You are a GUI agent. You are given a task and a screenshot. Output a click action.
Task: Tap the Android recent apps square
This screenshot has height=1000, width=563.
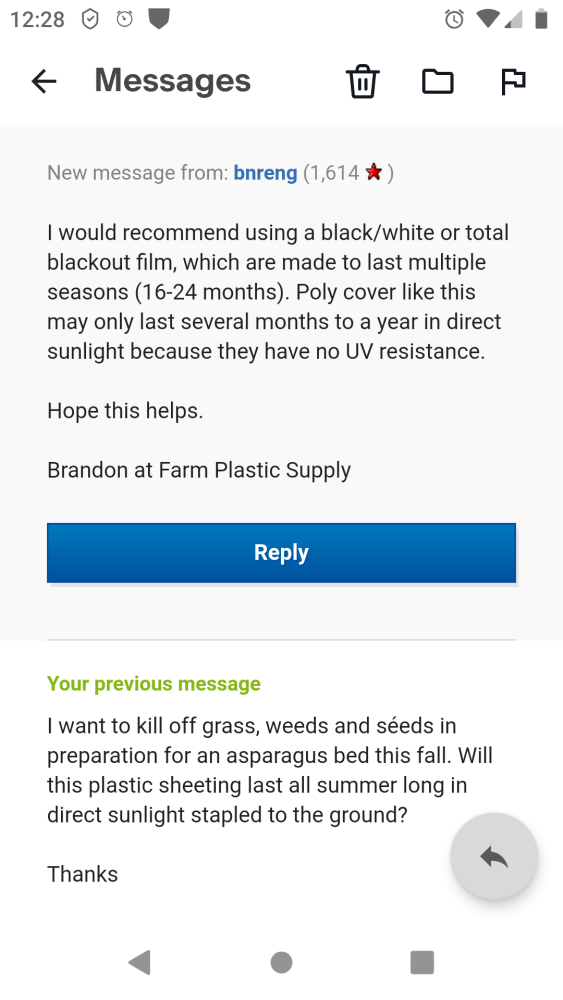coord(422,962)
